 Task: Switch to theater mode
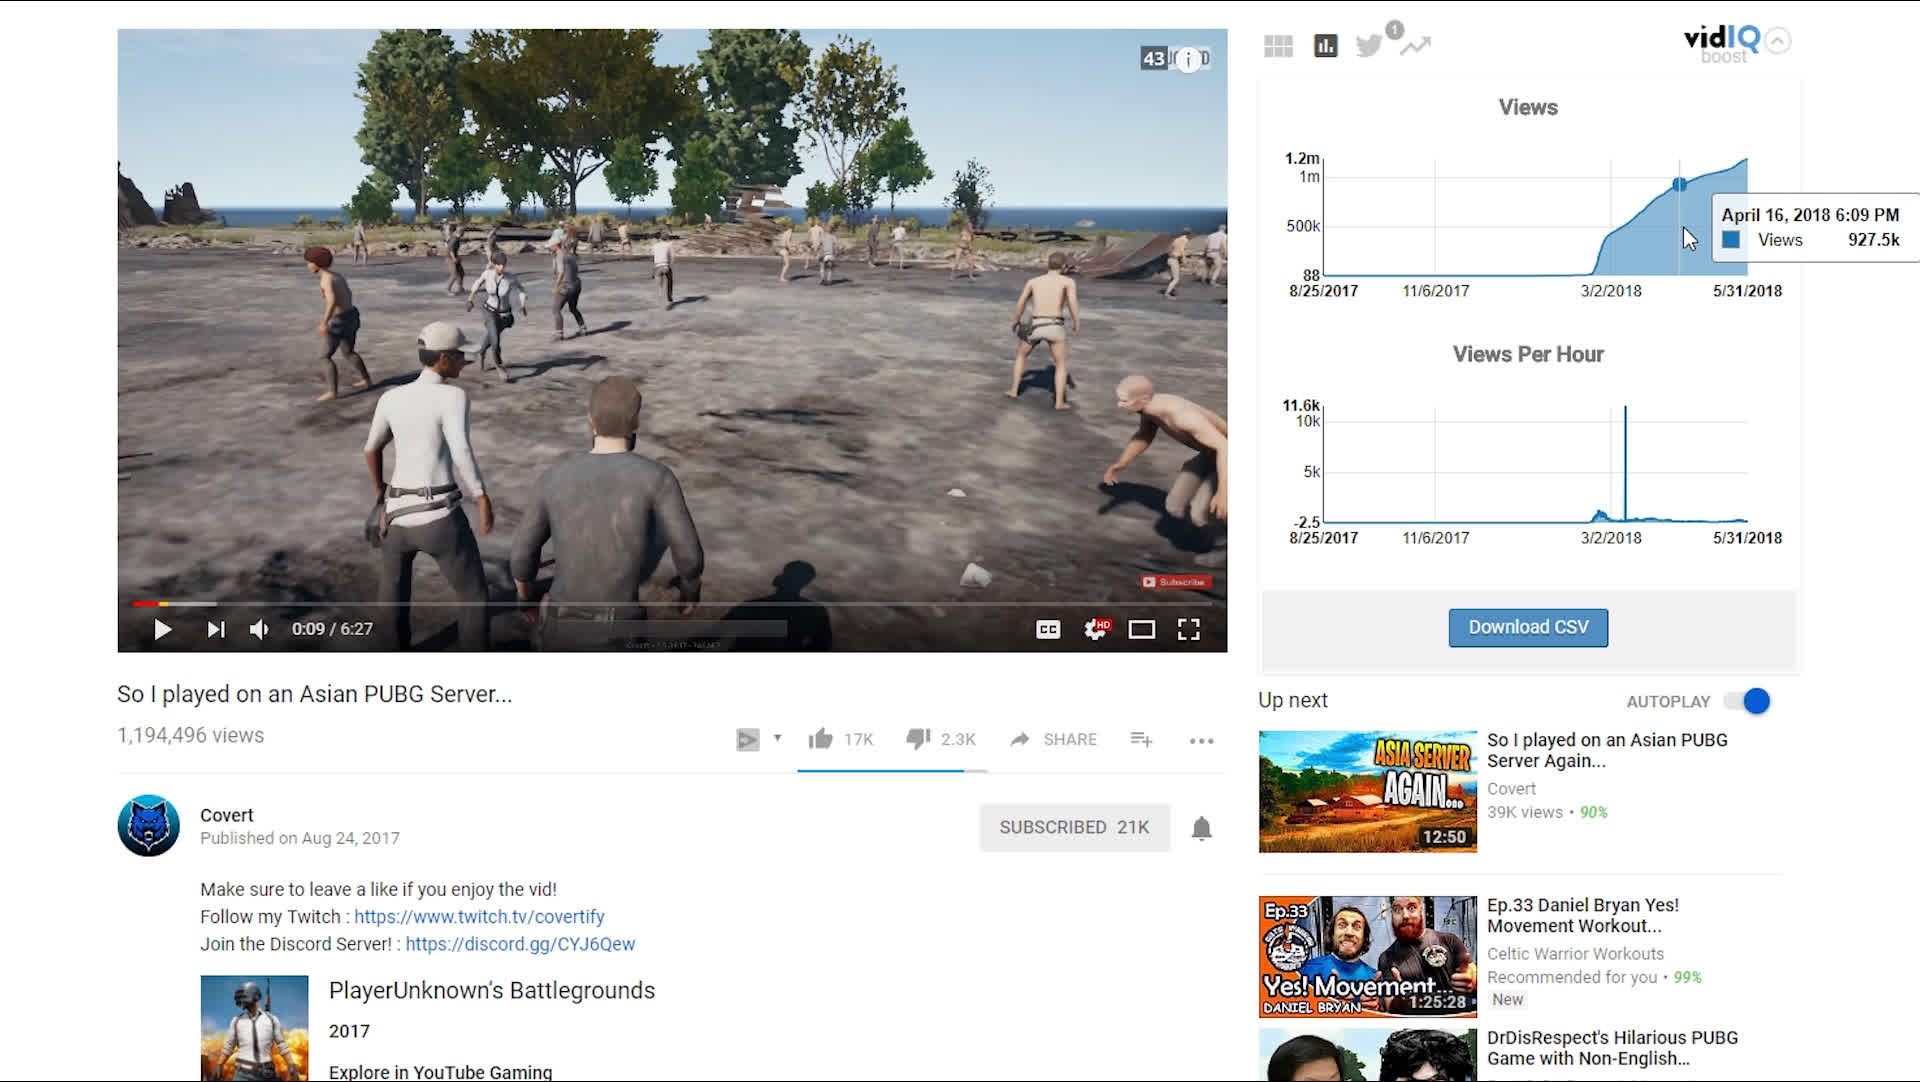(x=1141, y=629)
